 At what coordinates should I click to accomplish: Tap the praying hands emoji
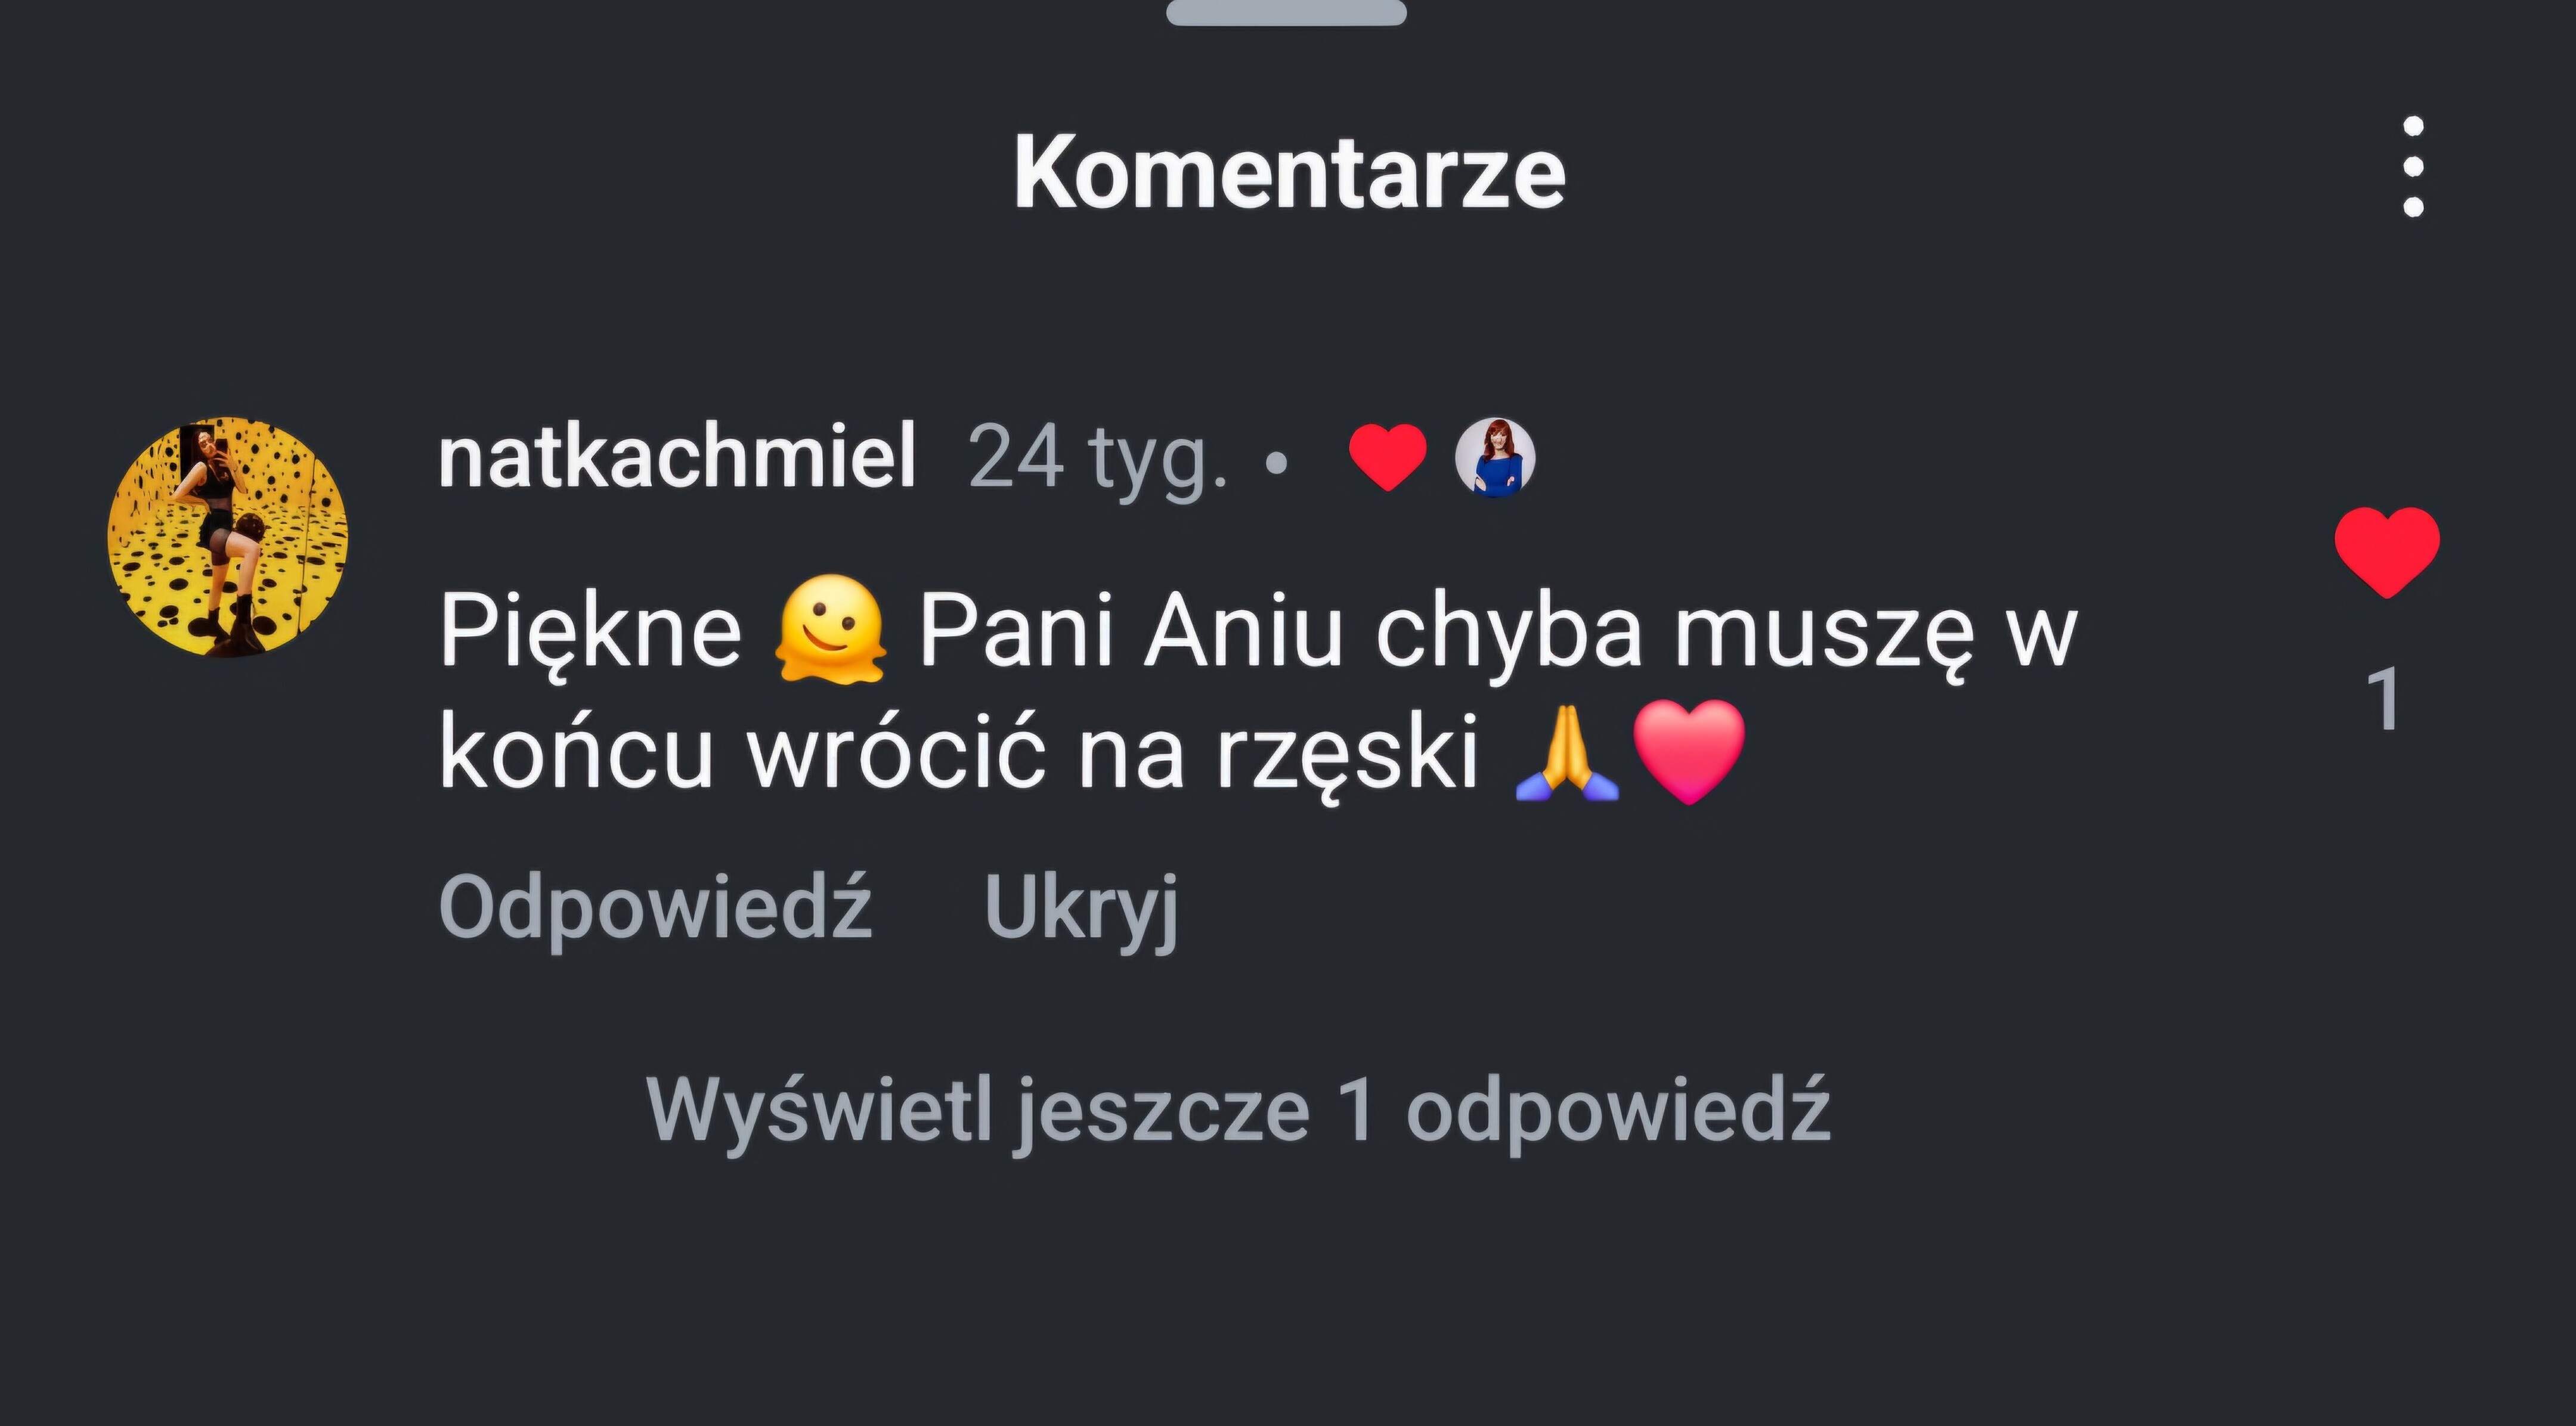(1567, 752)
